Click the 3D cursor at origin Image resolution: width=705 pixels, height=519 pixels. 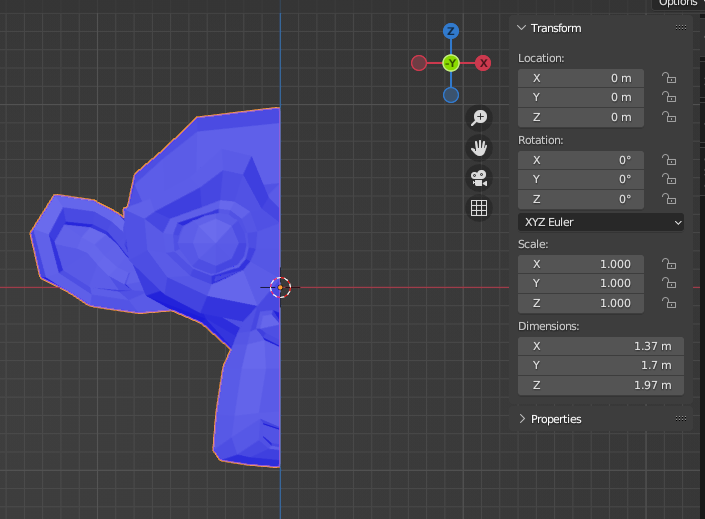(281, 287)
